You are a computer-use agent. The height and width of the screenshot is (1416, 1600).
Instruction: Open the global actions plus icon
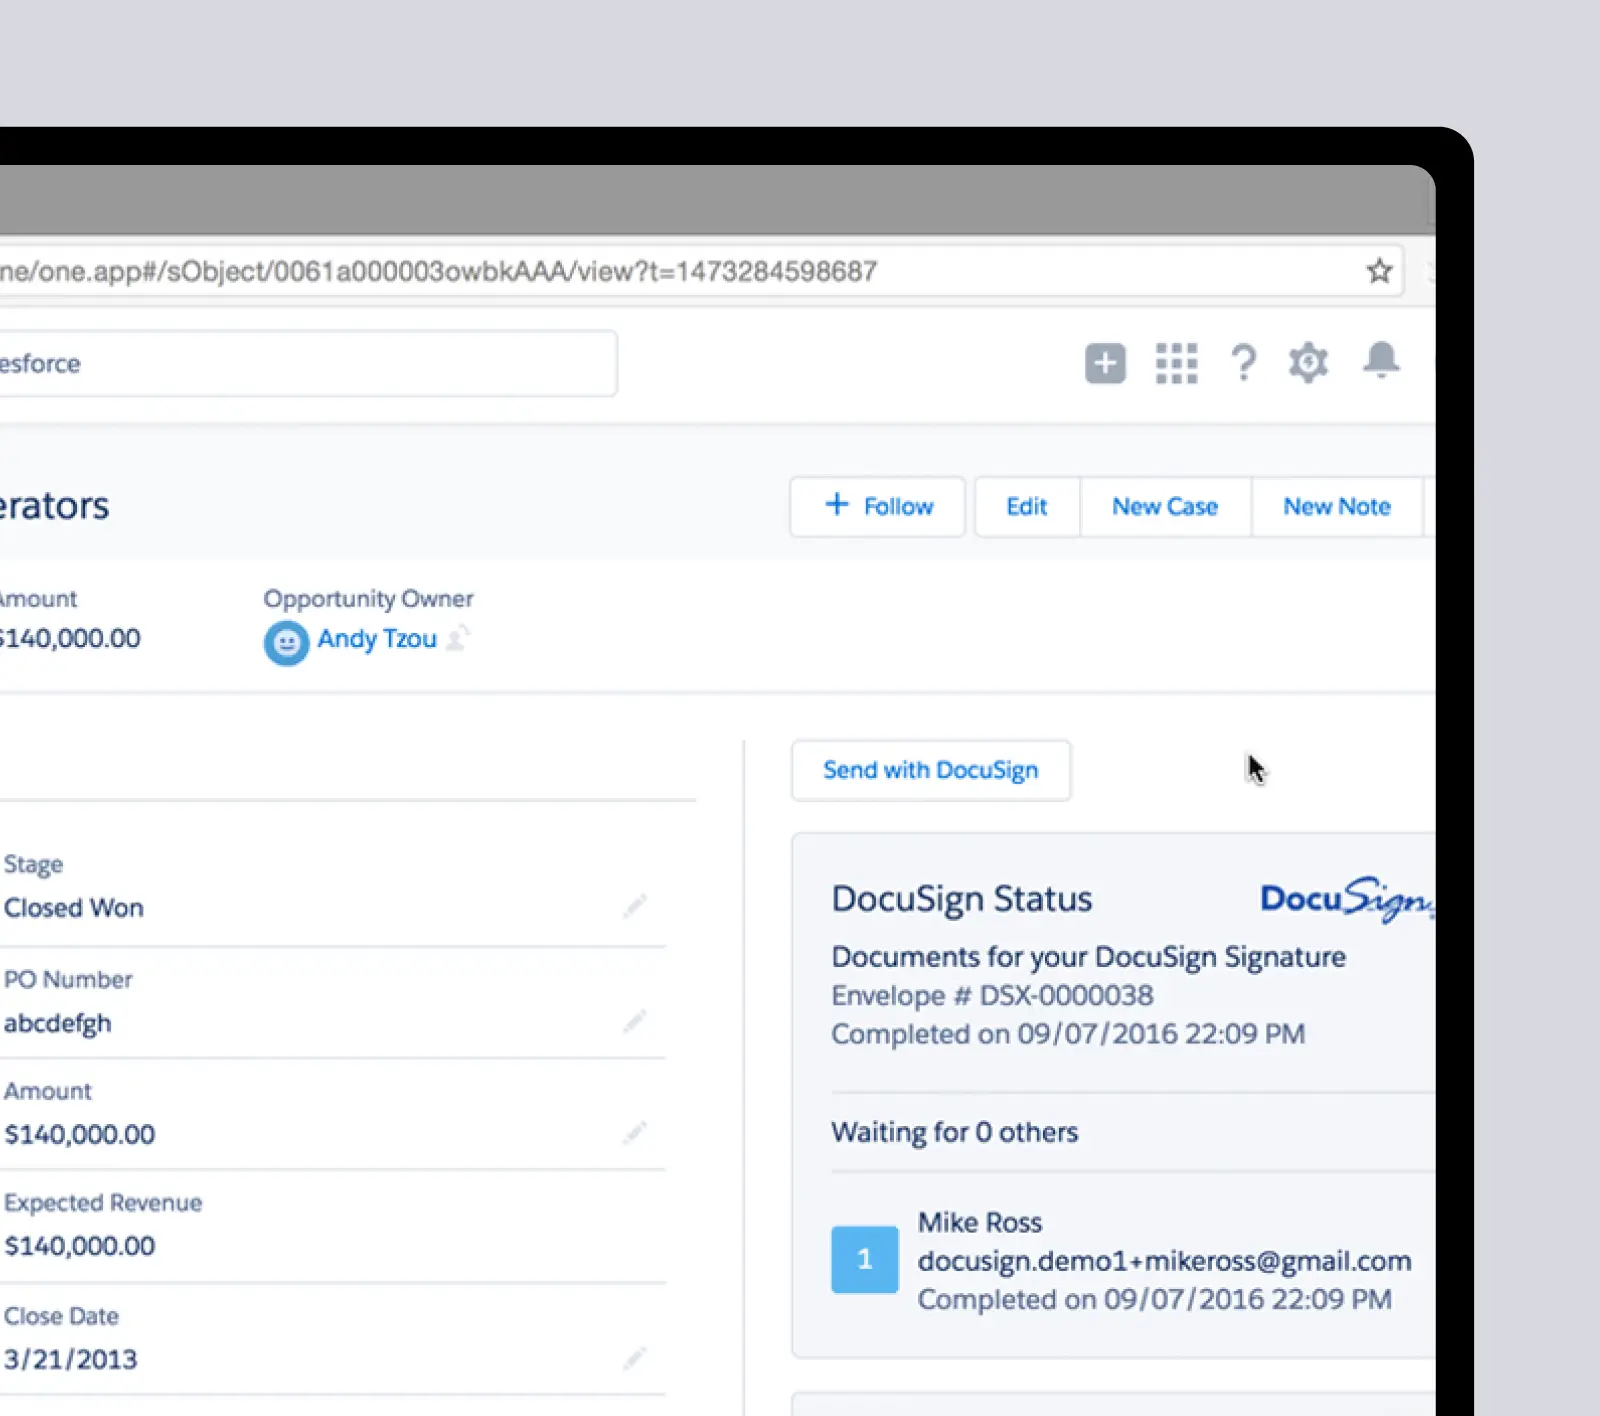[x=1105, y=363]
